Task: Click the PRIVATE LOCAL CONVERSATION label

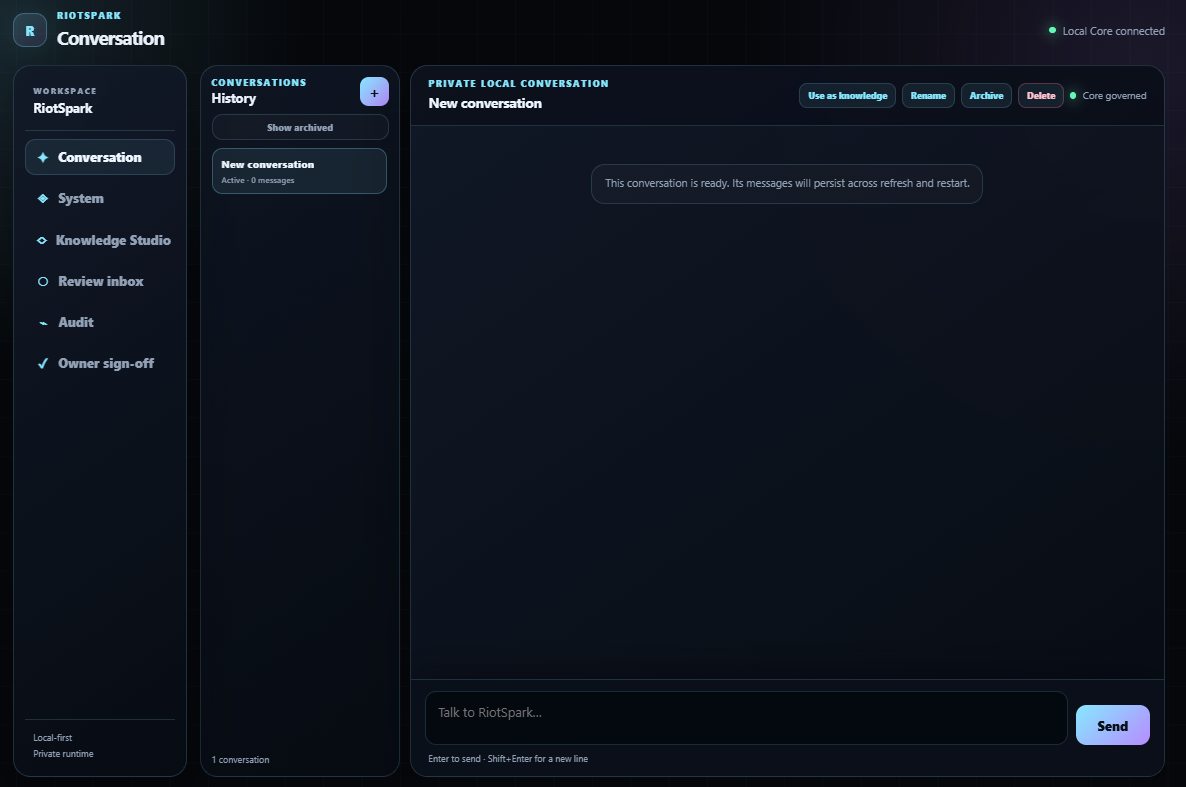Action: 518,83
